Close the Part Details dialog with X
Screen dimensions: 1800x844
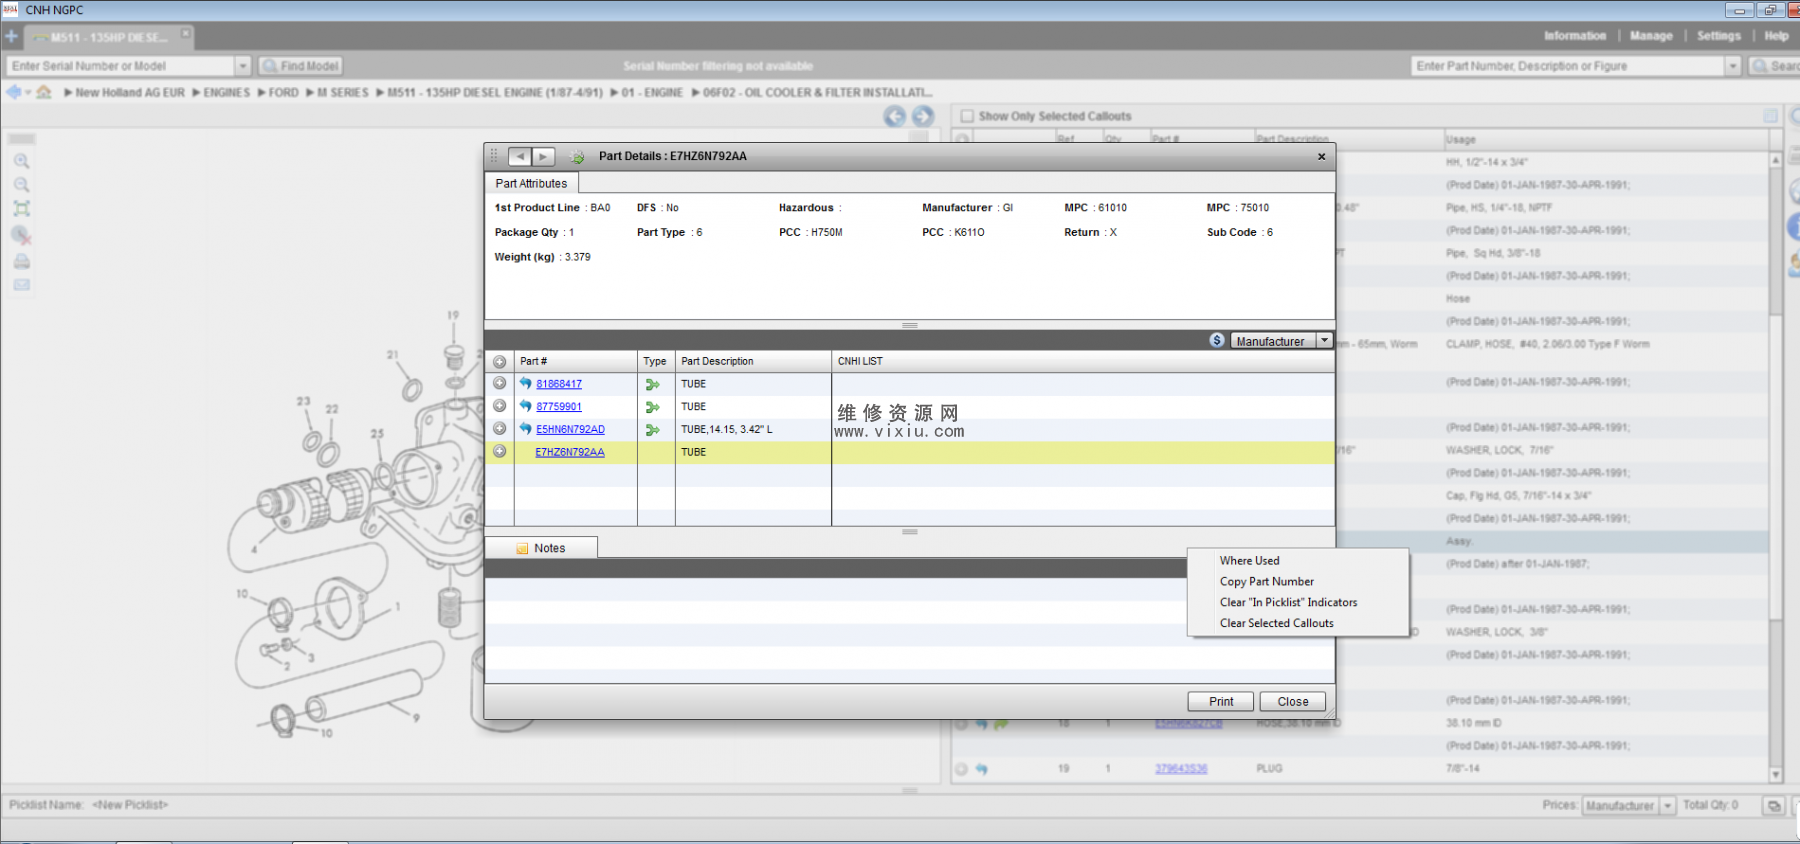point(1321,156)
